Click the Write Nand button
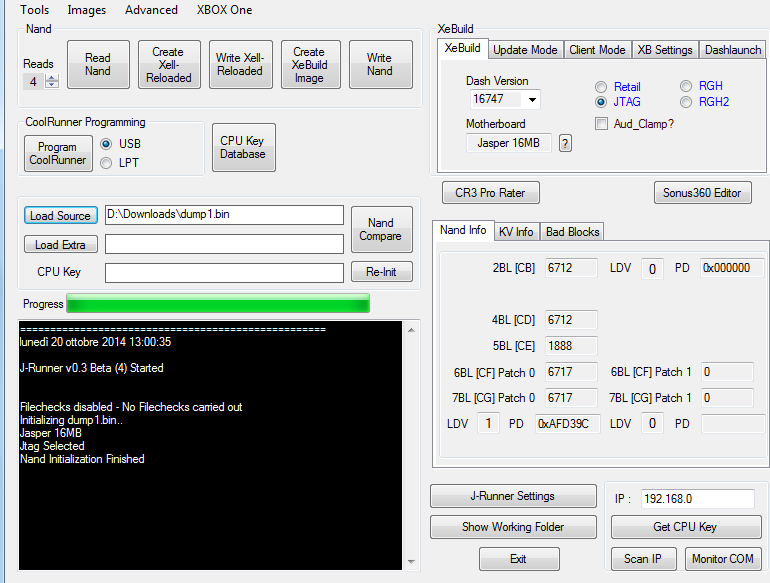 [380, 64]
